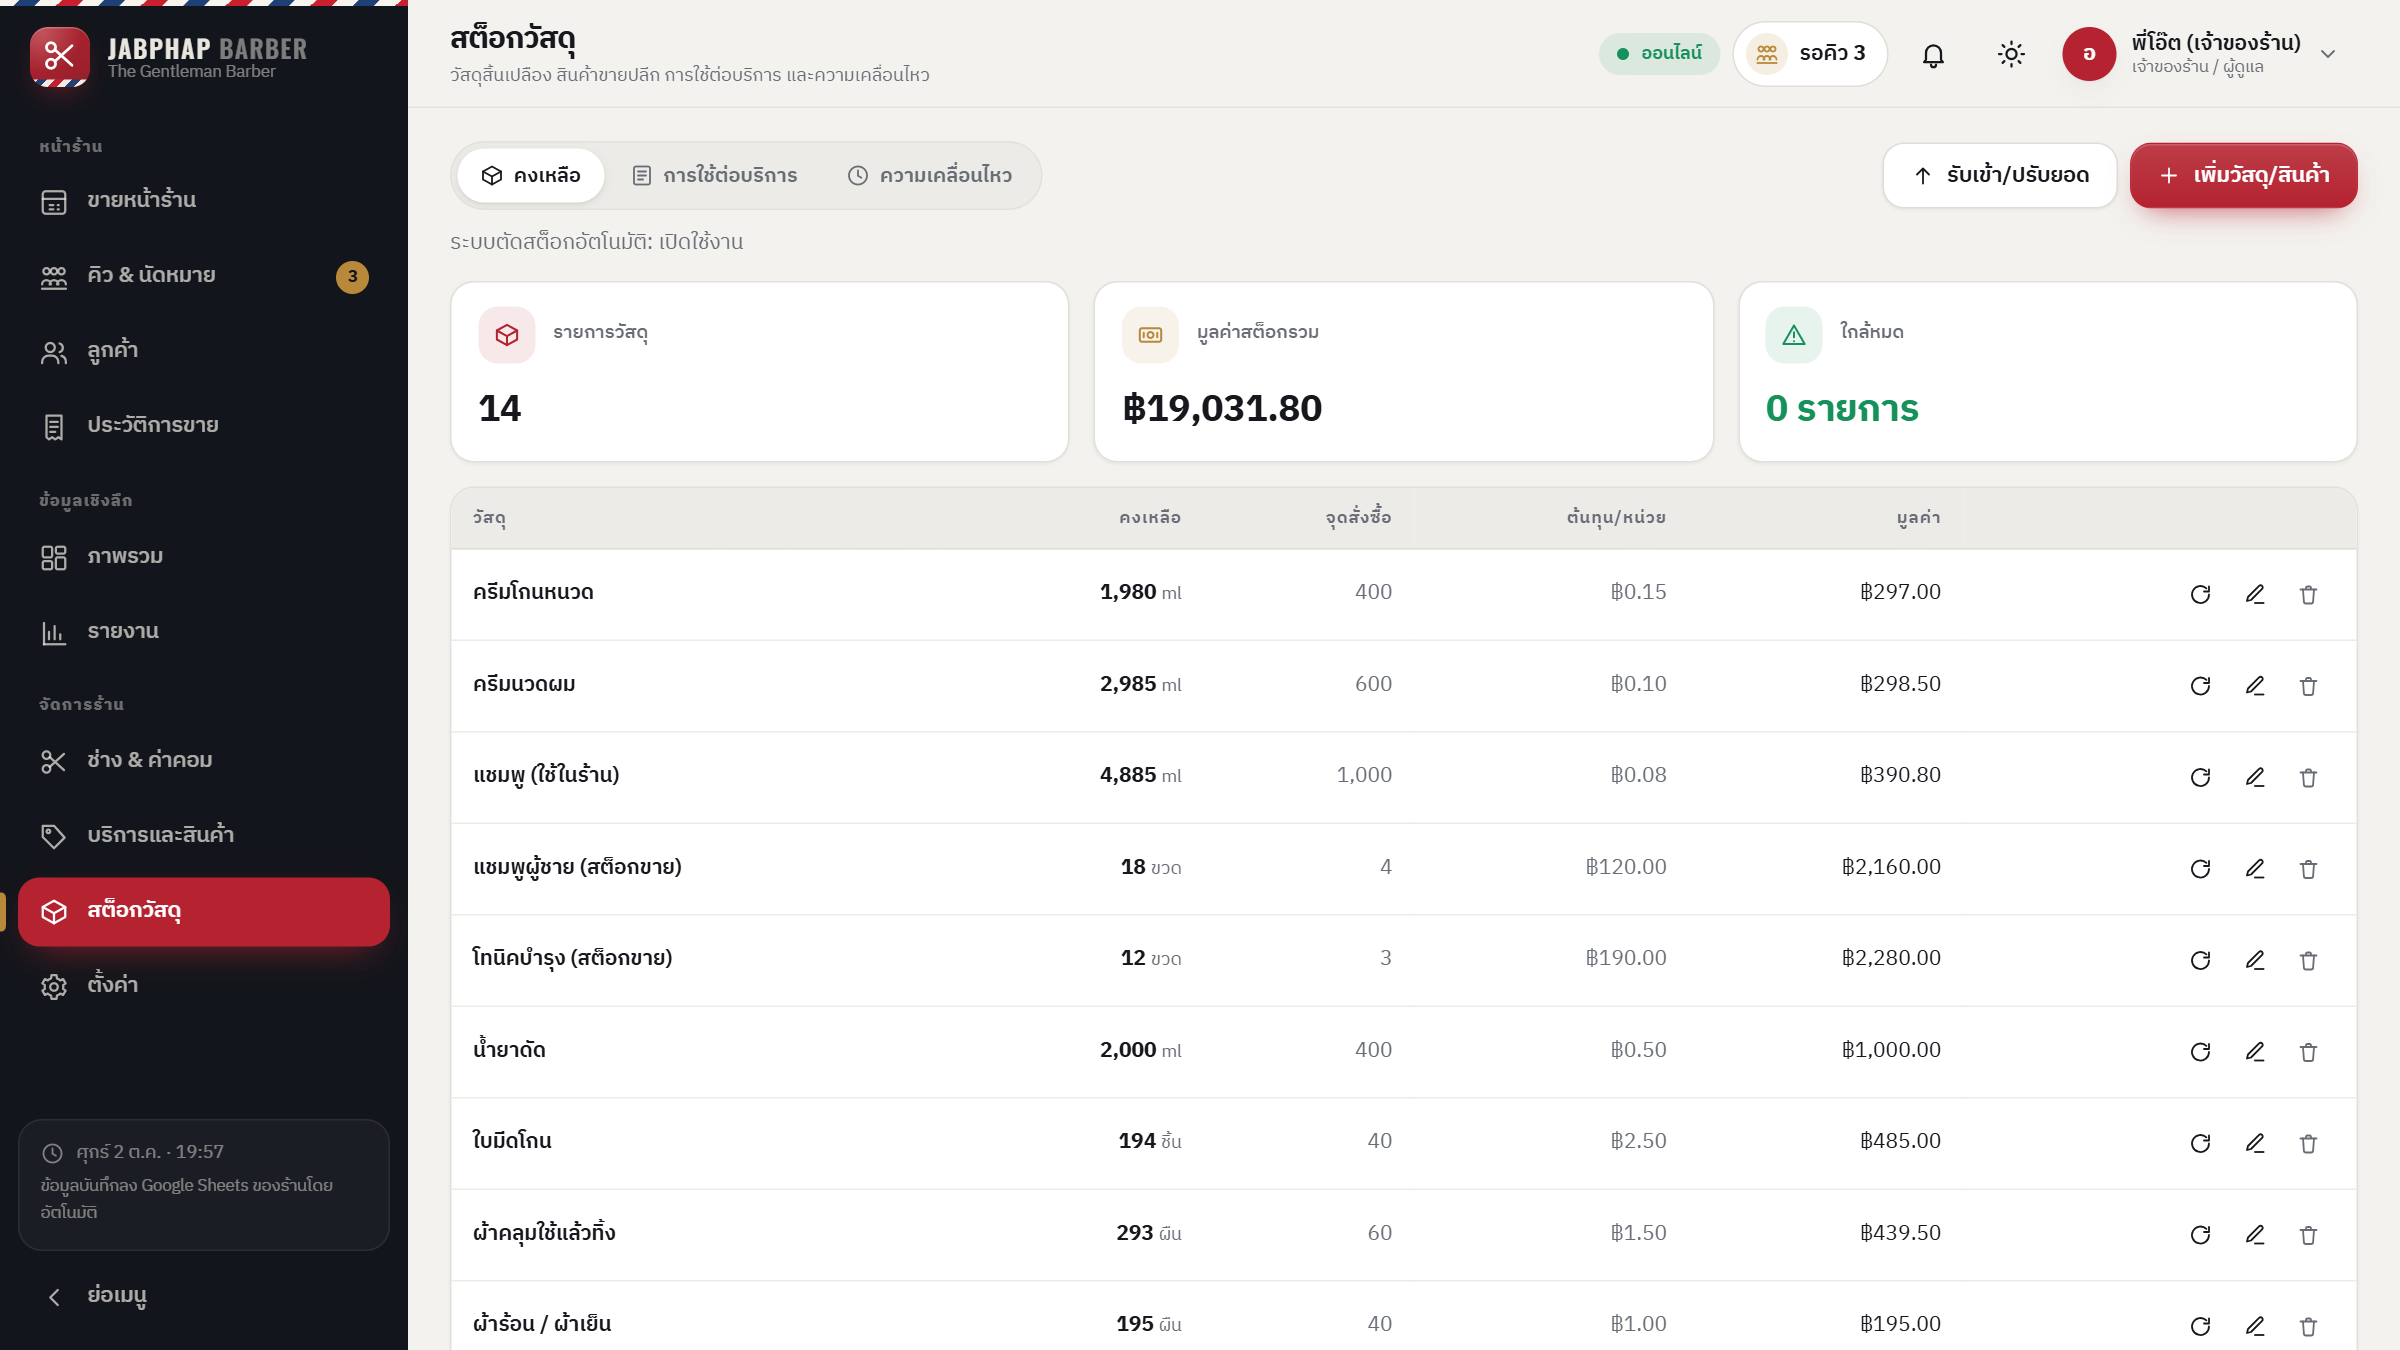Expand the พี่โอ๊ต user profile menu
The image size is (2400, 1350).
pos(2200,54)
